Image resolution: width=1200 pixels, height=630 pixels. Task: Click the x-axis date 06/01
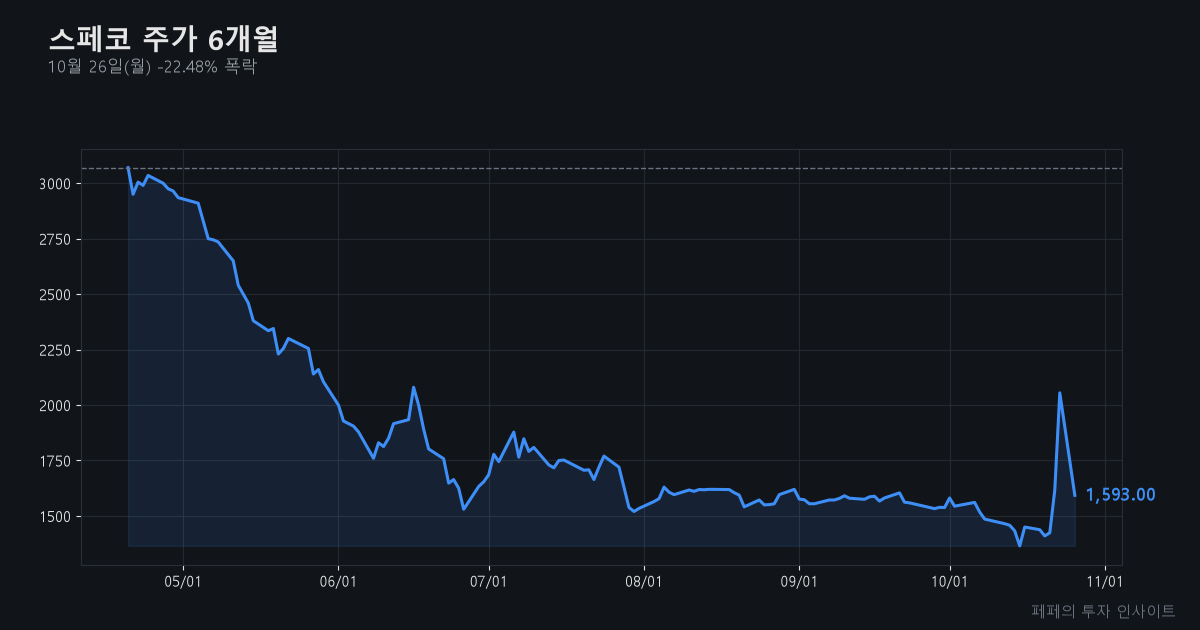click(x=338, y=580)
